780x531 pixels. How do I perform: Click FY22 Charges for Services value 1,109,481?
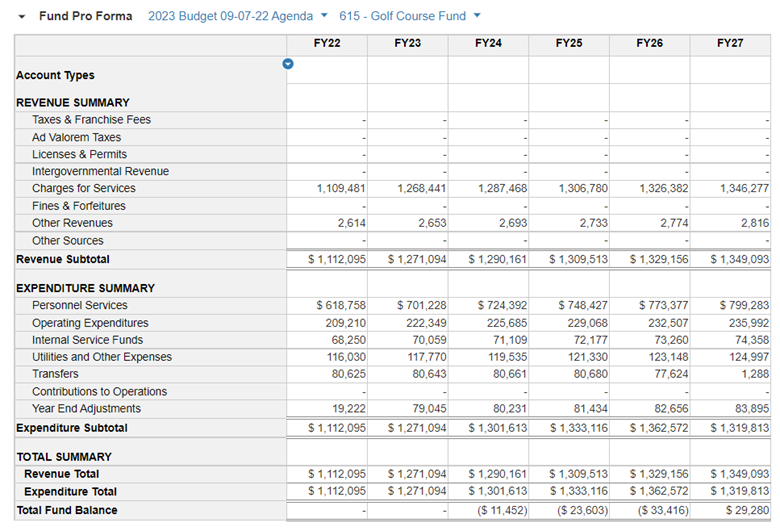pyautogui.click(x=341, y=188)
